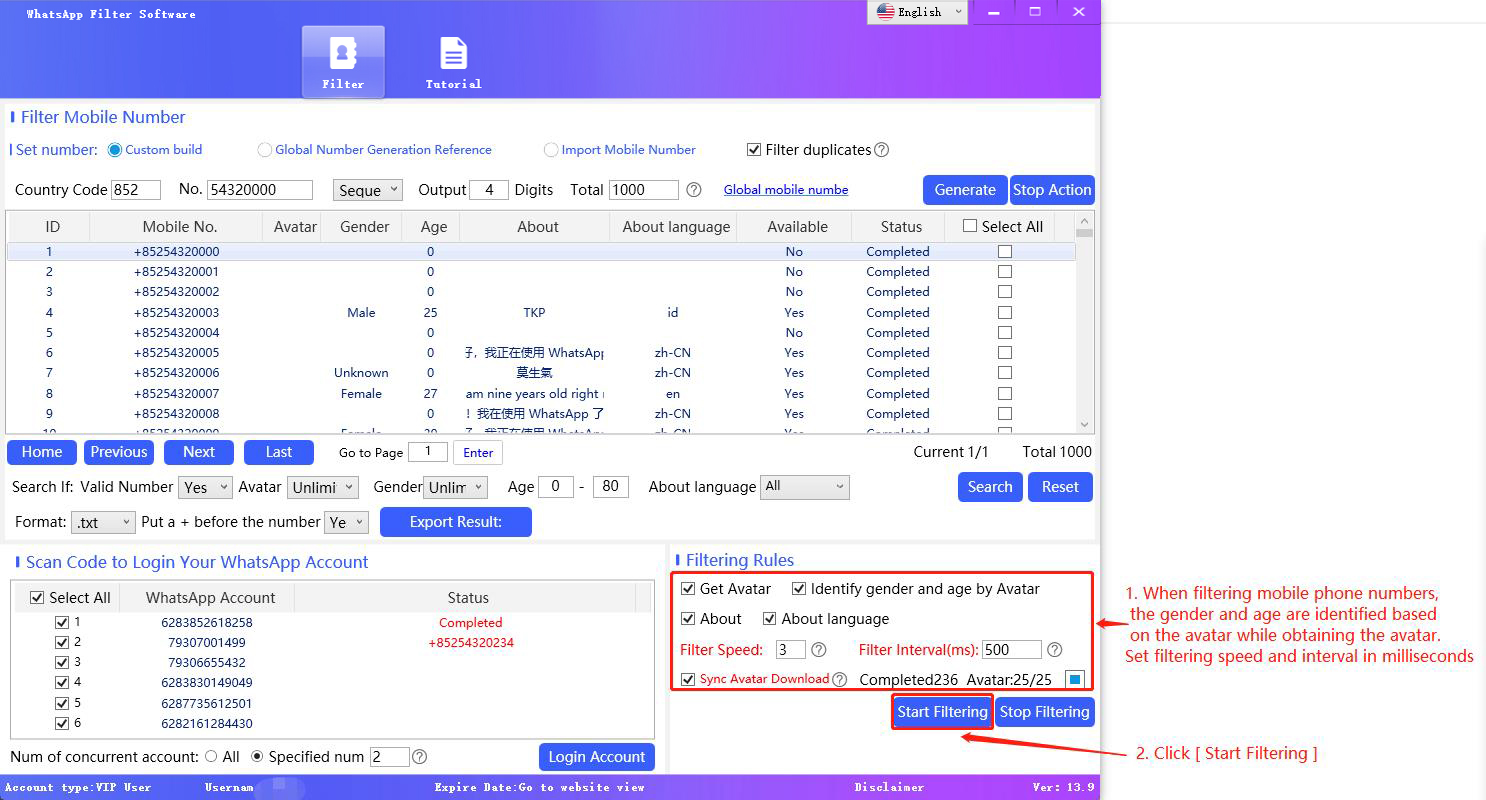Click the help icon next to Total field

click(694, 190)
